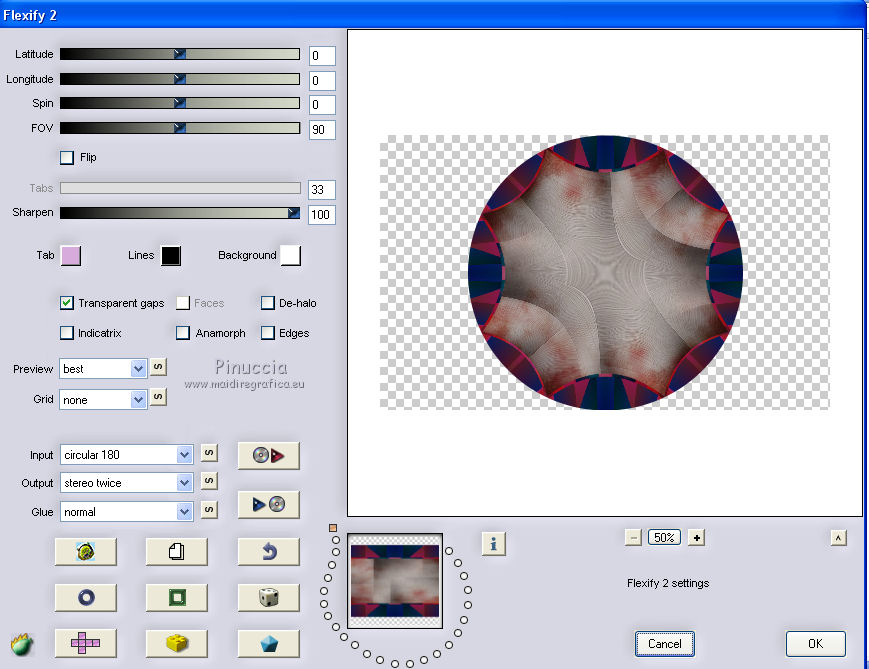
Task: Click the load settings disc-to-play button
Action: [269, 456]
